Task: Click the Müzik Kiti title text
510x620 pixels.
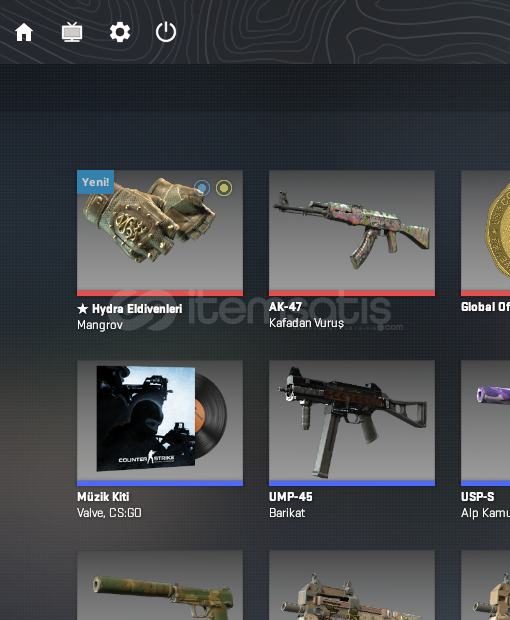Action: pyautogui.click(x=103, y=497)
